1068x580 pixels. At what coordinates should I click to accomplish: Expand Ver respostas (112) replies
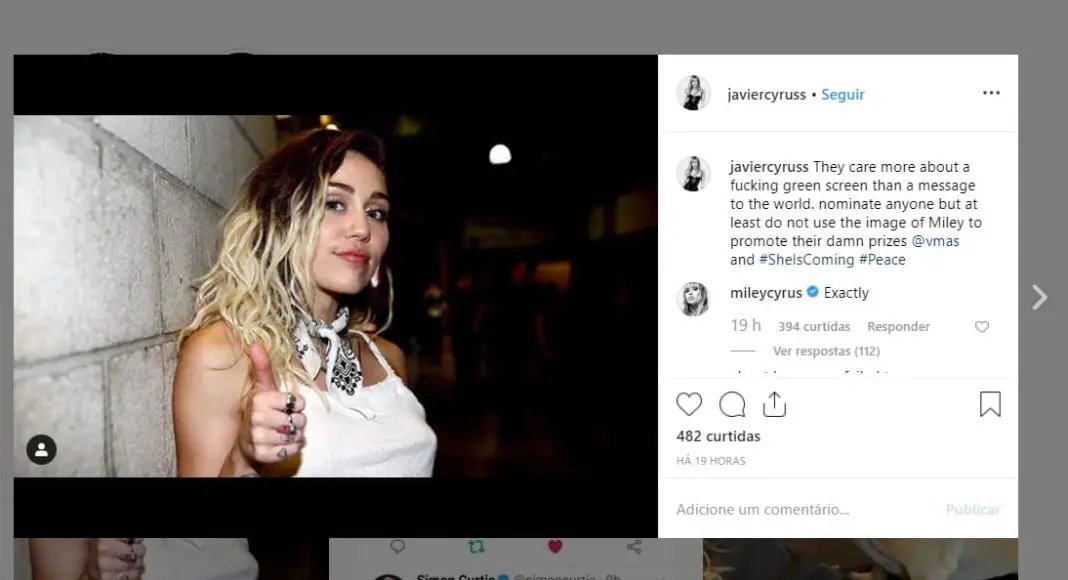tap(825, 351)
